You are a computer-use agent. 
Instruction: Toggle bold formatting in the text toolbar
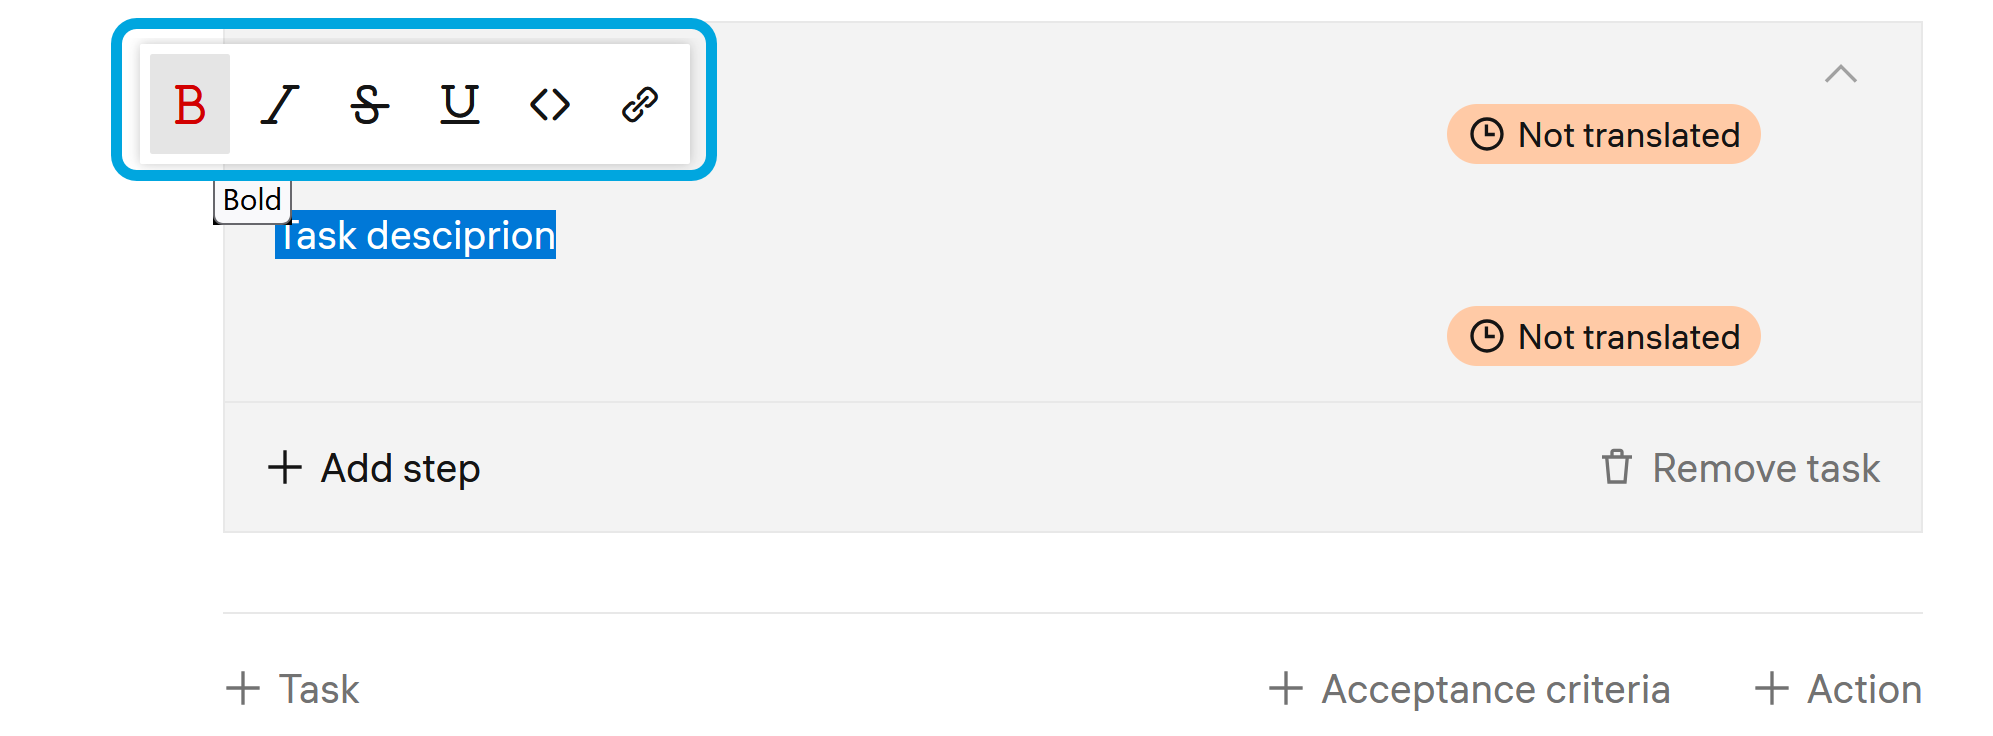coord(189,104)
